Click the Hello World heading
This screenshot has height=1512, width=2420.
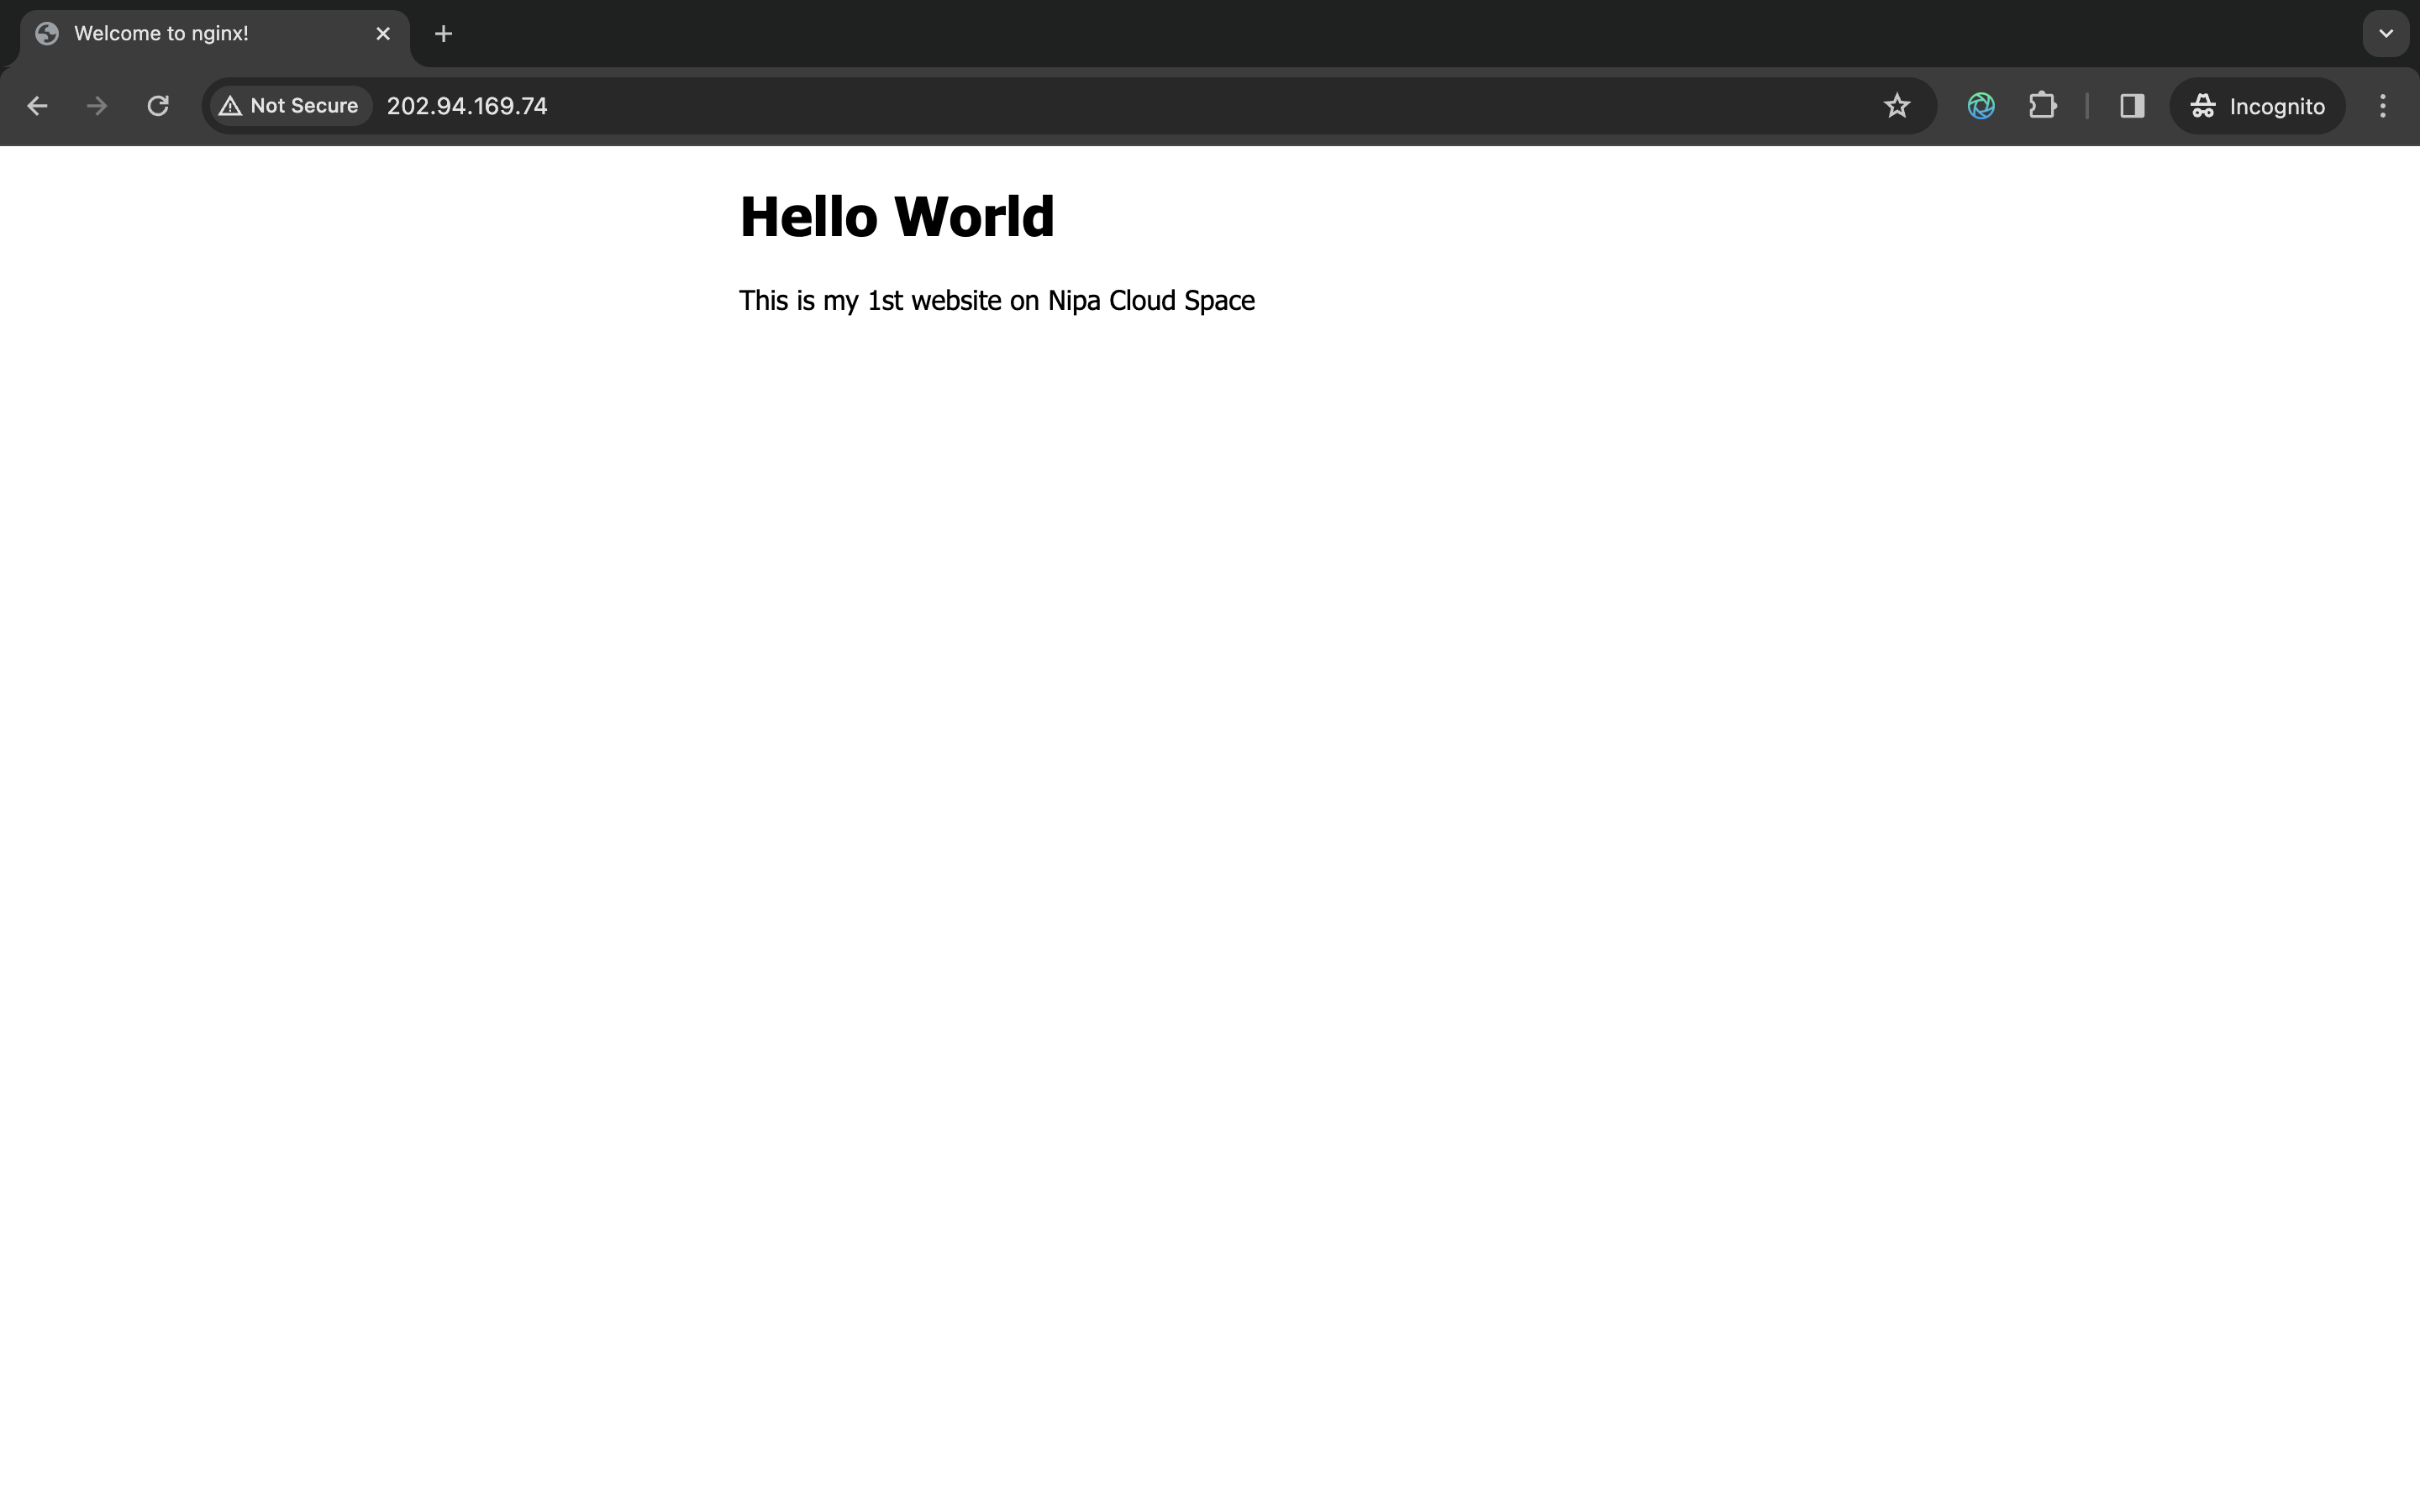pyautogui.click(x=897, y=216)
